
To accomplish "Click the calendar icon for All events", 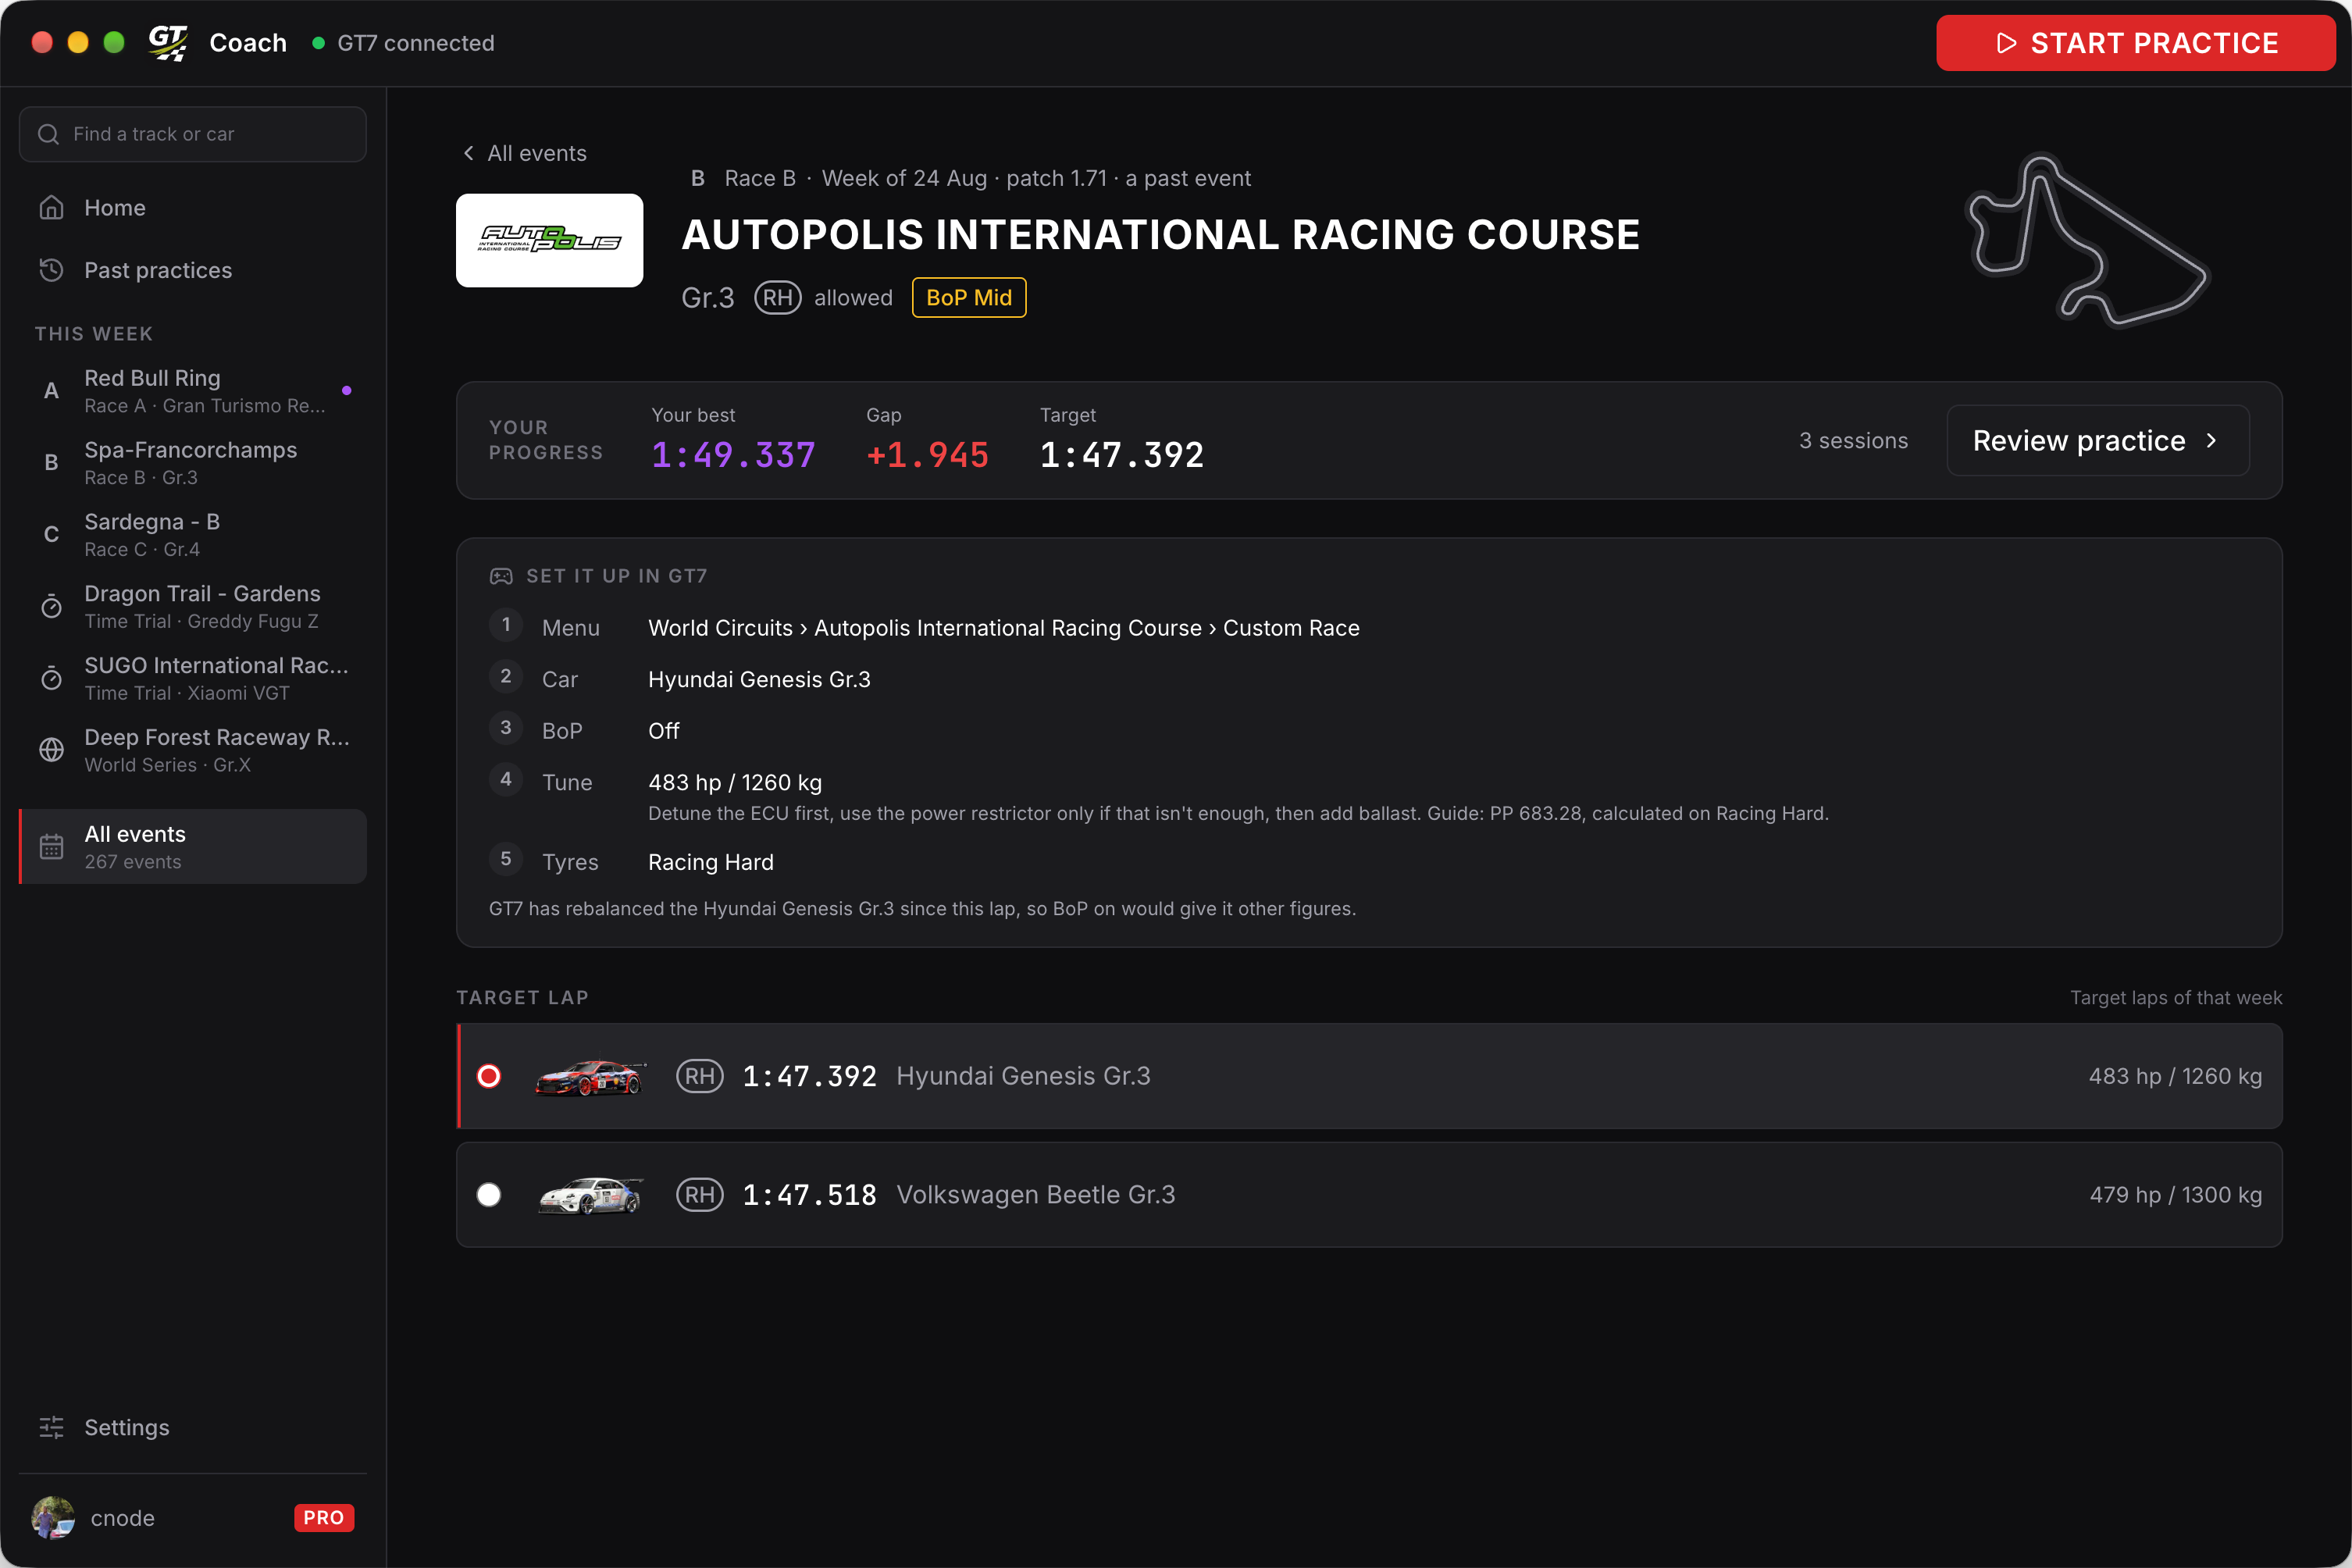I will 51,847.
